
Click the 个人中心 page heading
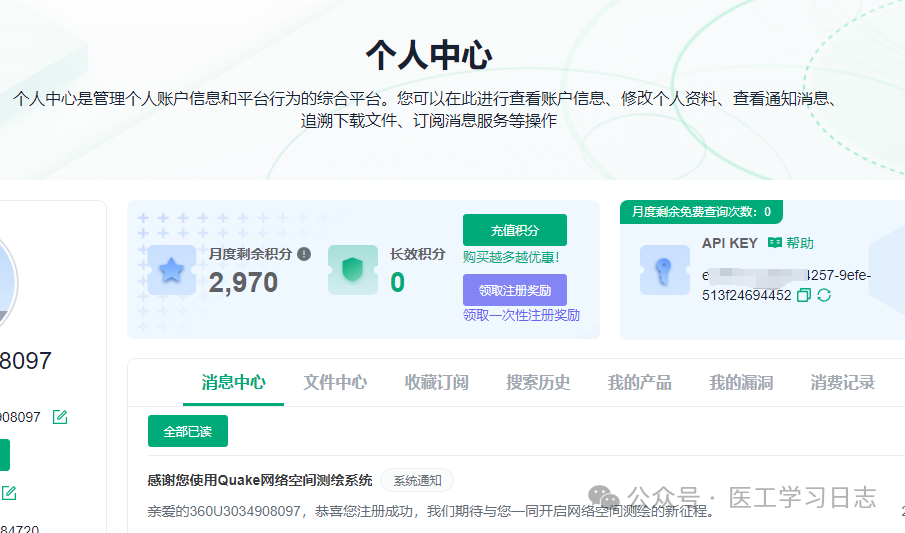(429, 55)
